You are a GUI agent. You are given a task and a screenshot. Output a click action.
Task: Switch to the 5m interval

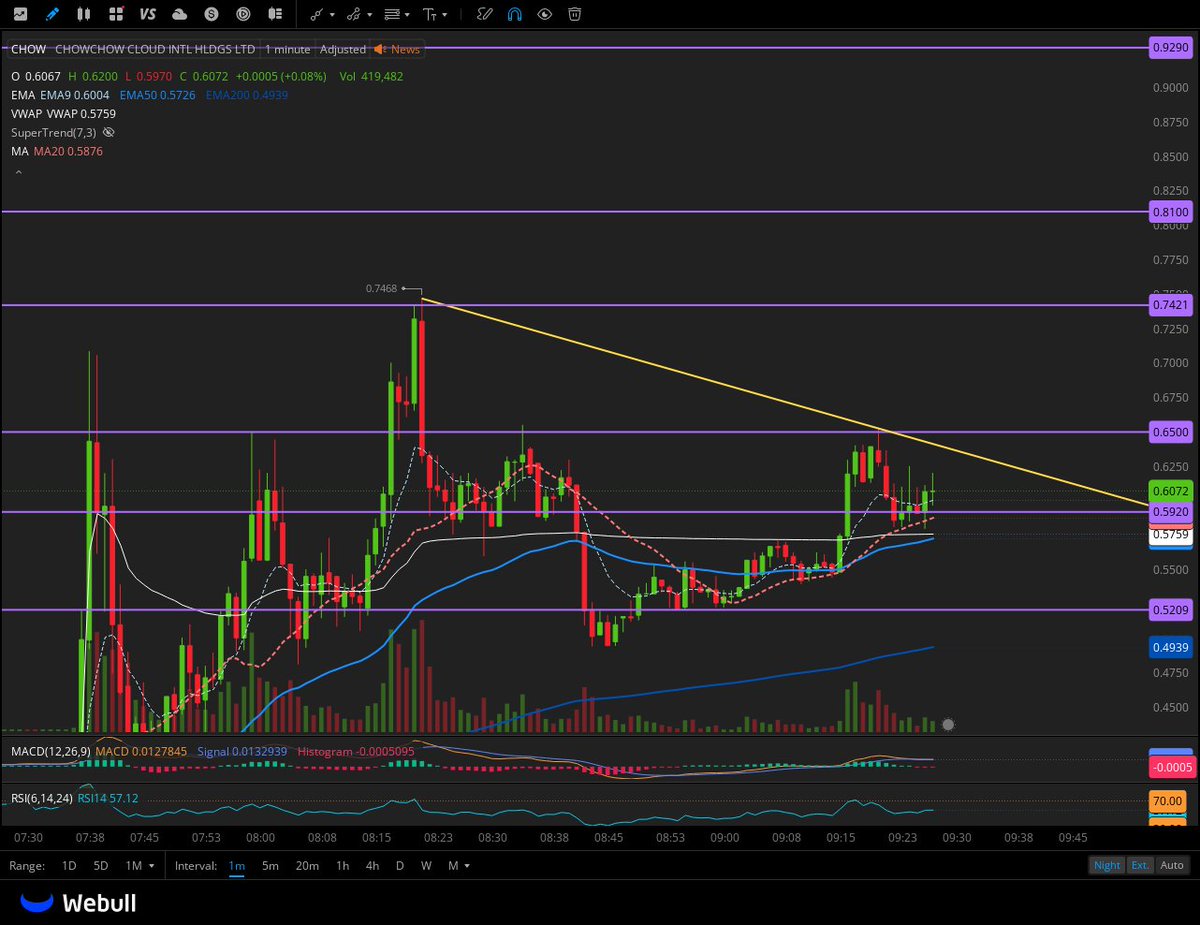point(270,865)
